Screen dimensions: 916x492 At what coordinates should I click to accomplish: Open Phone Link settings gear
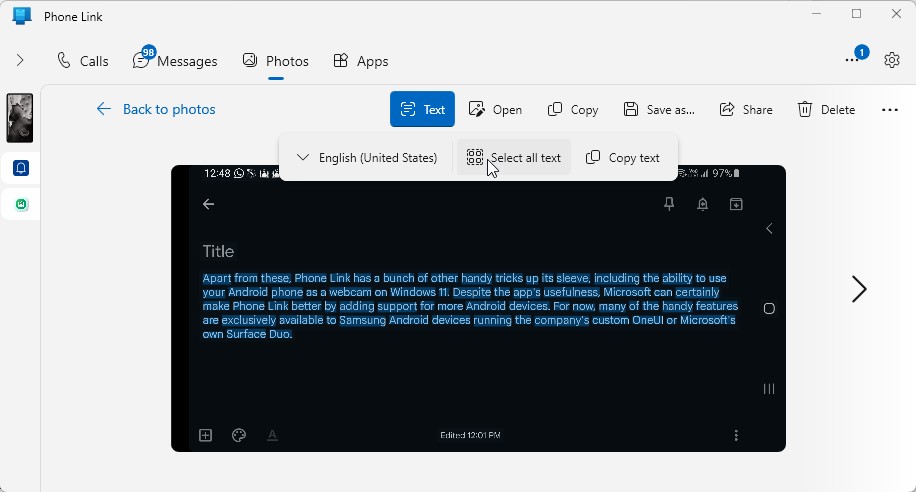(x=891, y=60)
